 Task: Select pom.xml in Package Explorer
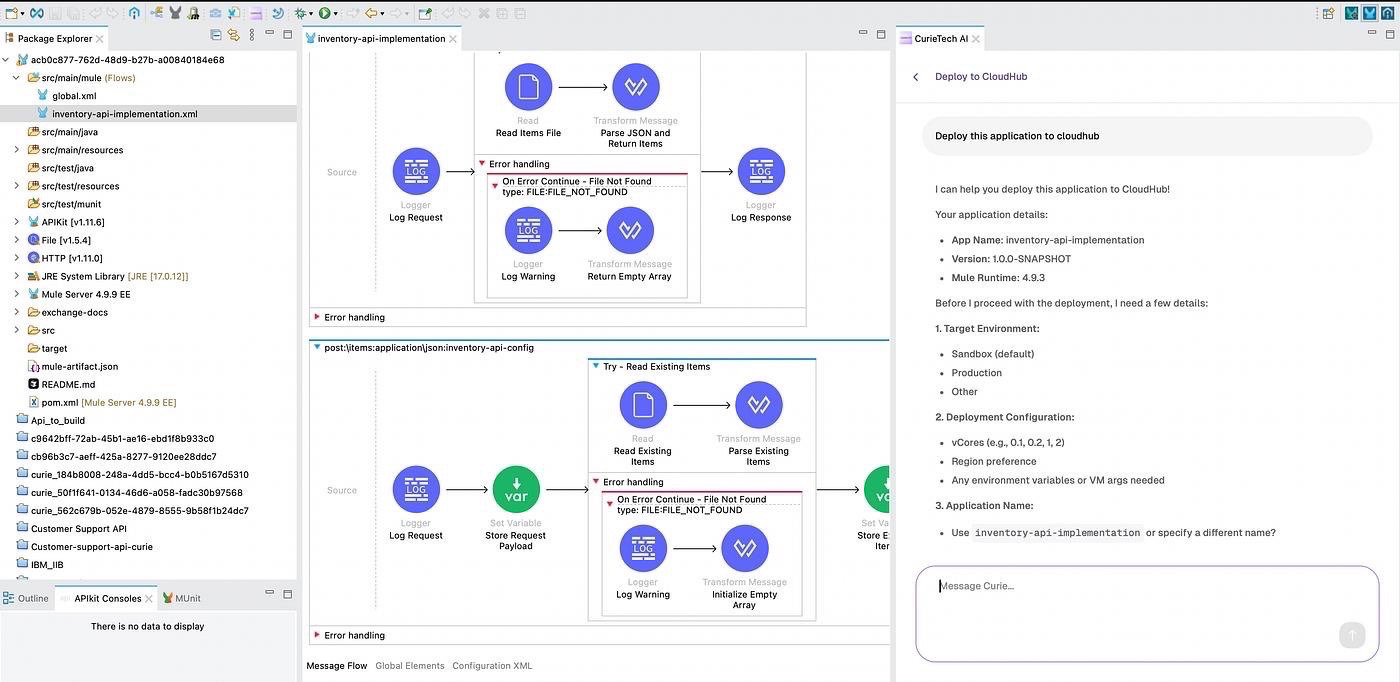(x=102, y=402)
